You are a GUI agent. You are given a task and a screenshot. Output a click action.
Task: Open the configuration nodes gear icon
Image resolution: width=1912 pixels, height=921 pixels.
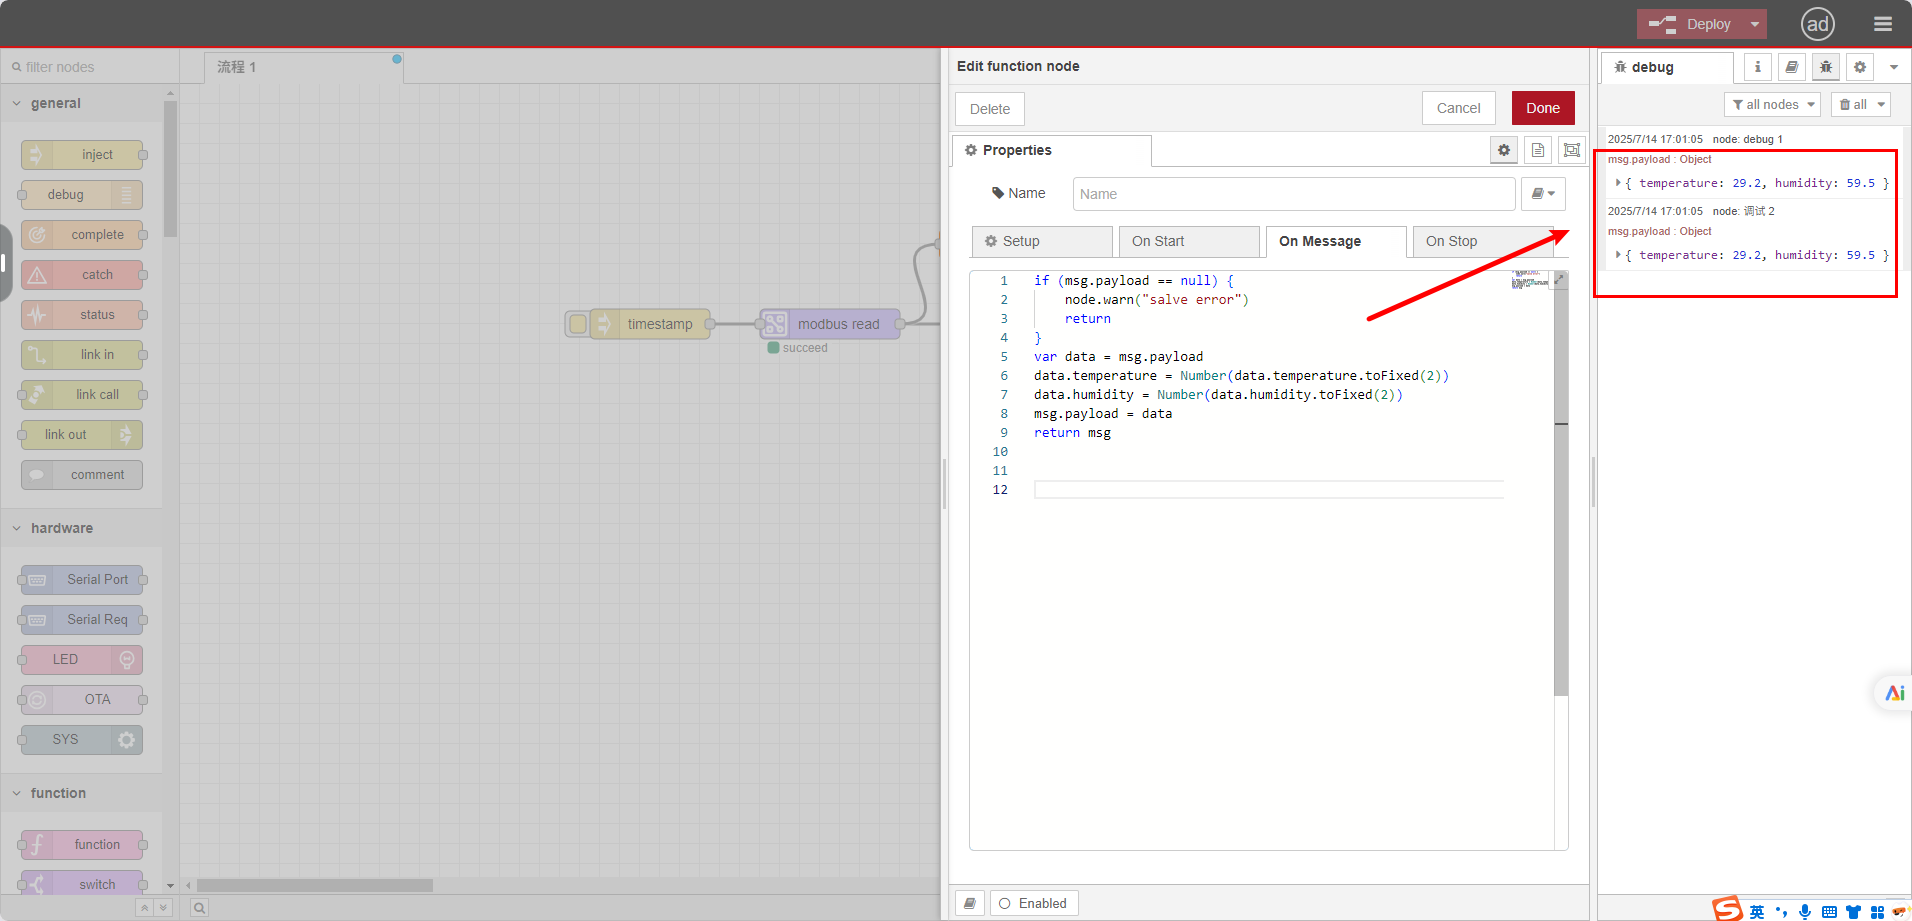1860,67
